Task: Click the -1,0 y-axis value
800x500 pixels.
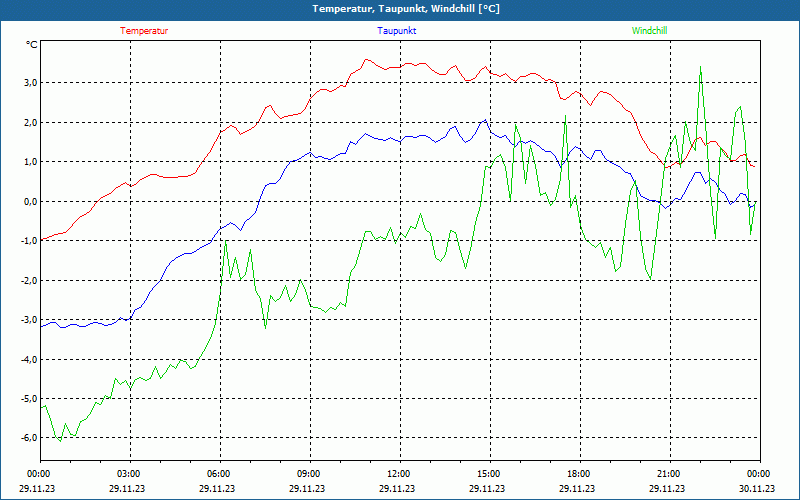Action: tap(29, 241)
